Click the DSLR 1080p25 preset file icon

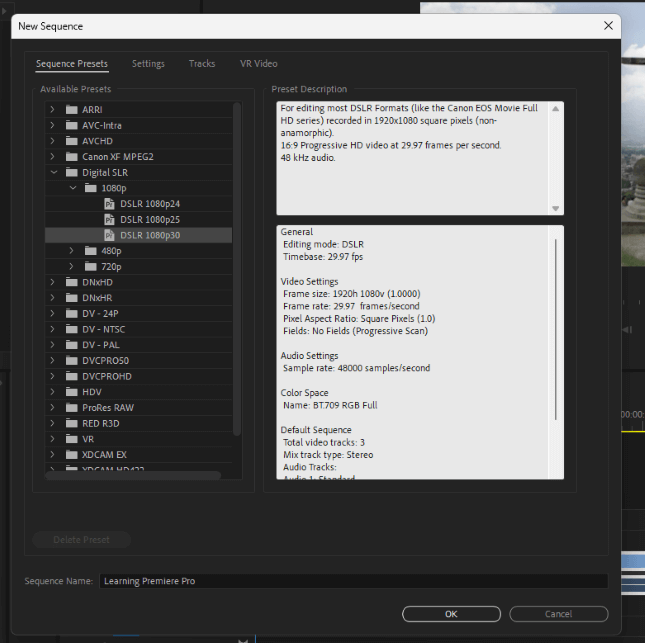point(109,220)
